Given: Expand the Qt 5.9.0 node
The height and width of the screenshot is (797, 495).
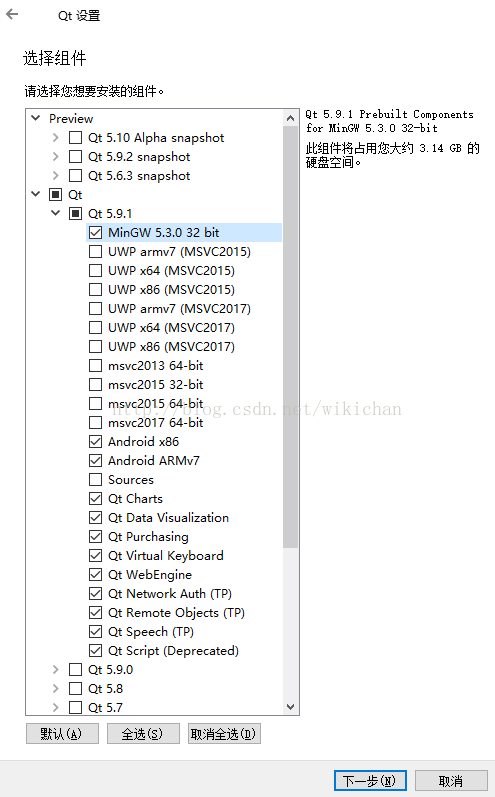Looking at the screenshot, I should [55, 669].
